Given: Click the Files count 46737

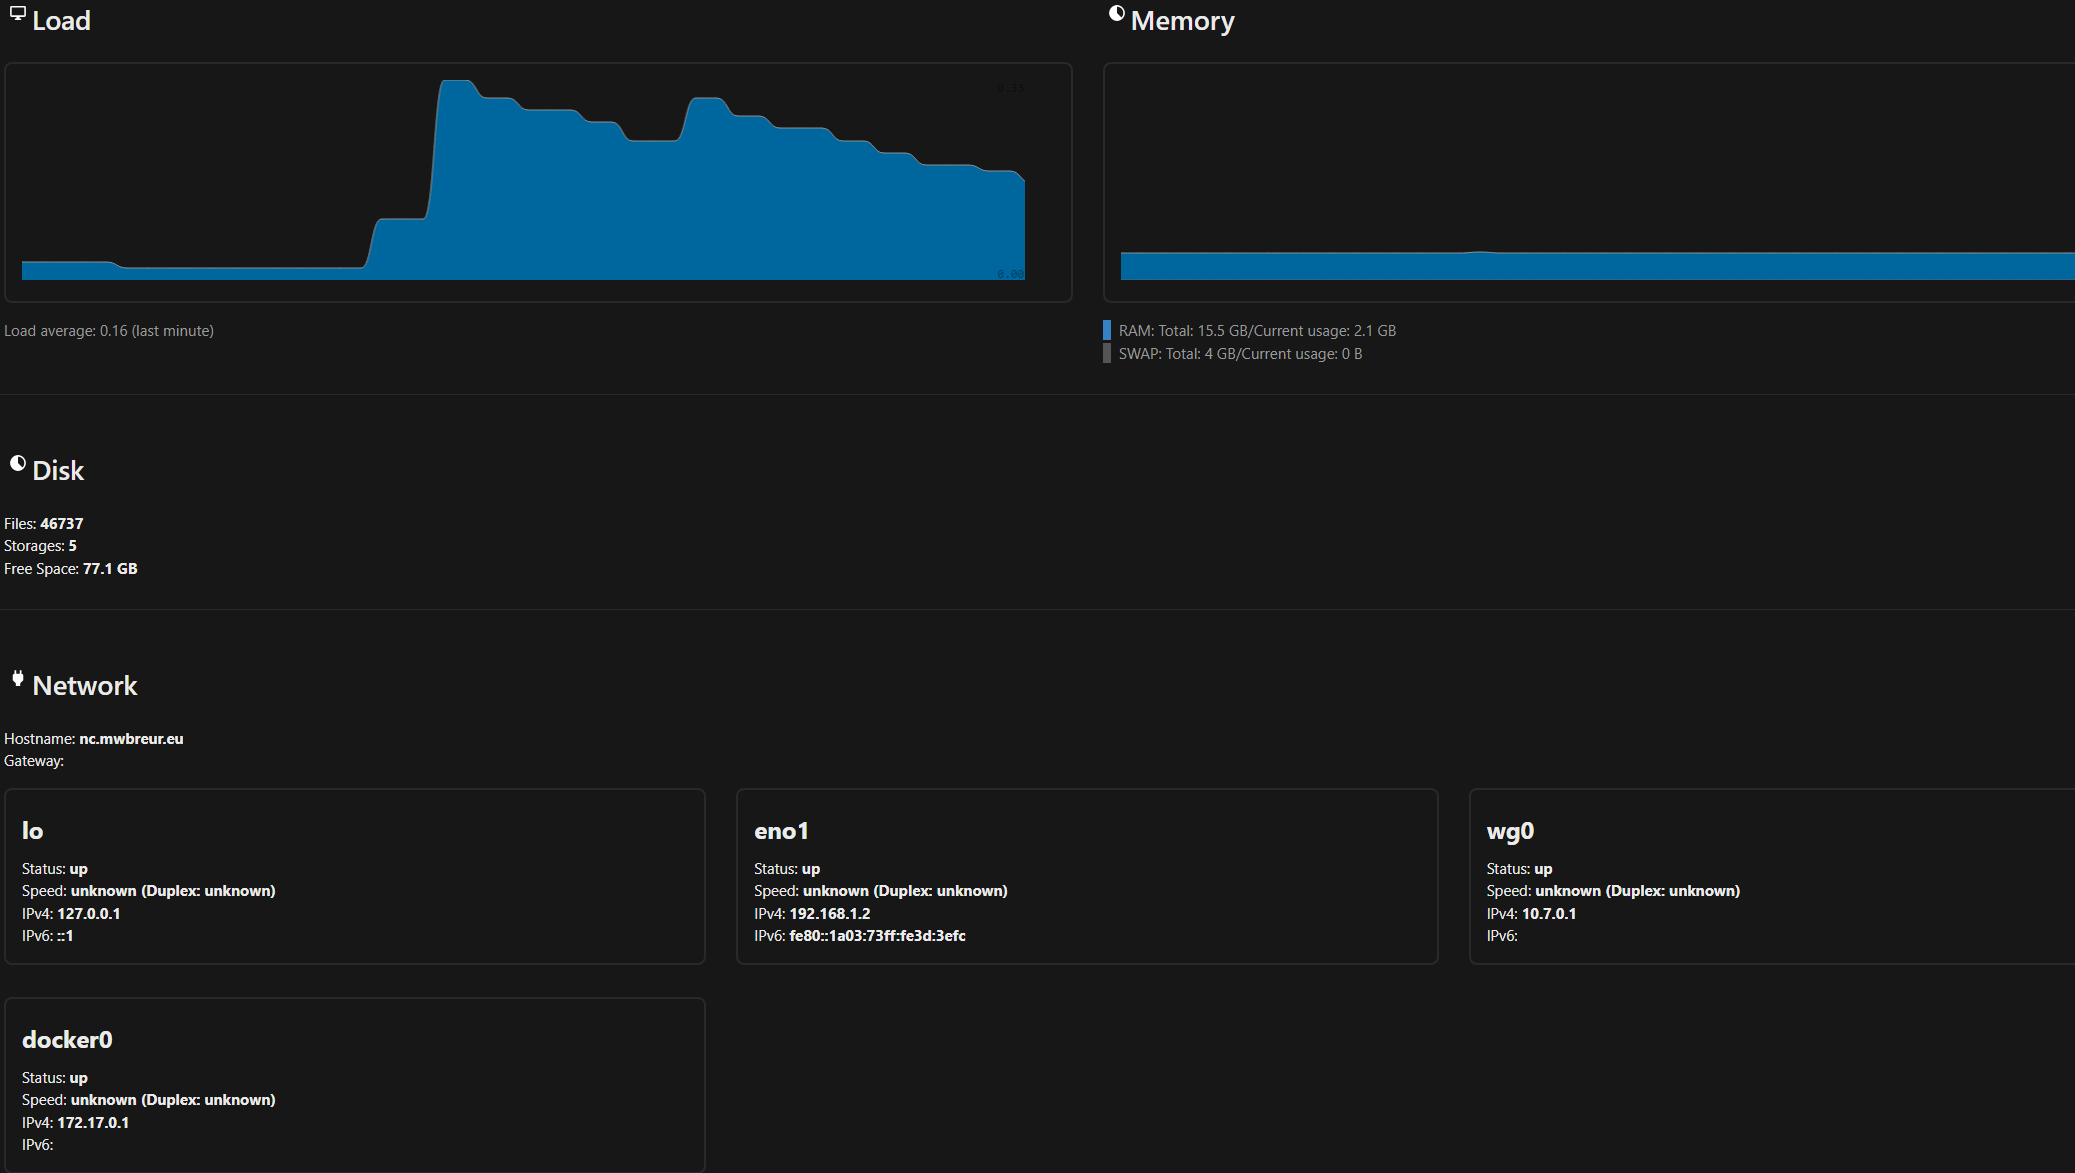Looking at the screenshot, I should pos(61,524).
